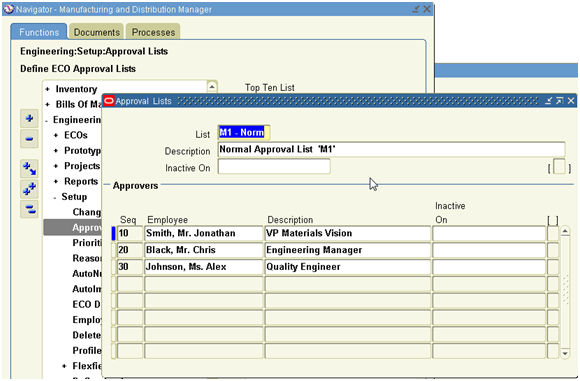Click the Inactive On field in header
This screenshot has width=580, height=381.
(274, 166)
